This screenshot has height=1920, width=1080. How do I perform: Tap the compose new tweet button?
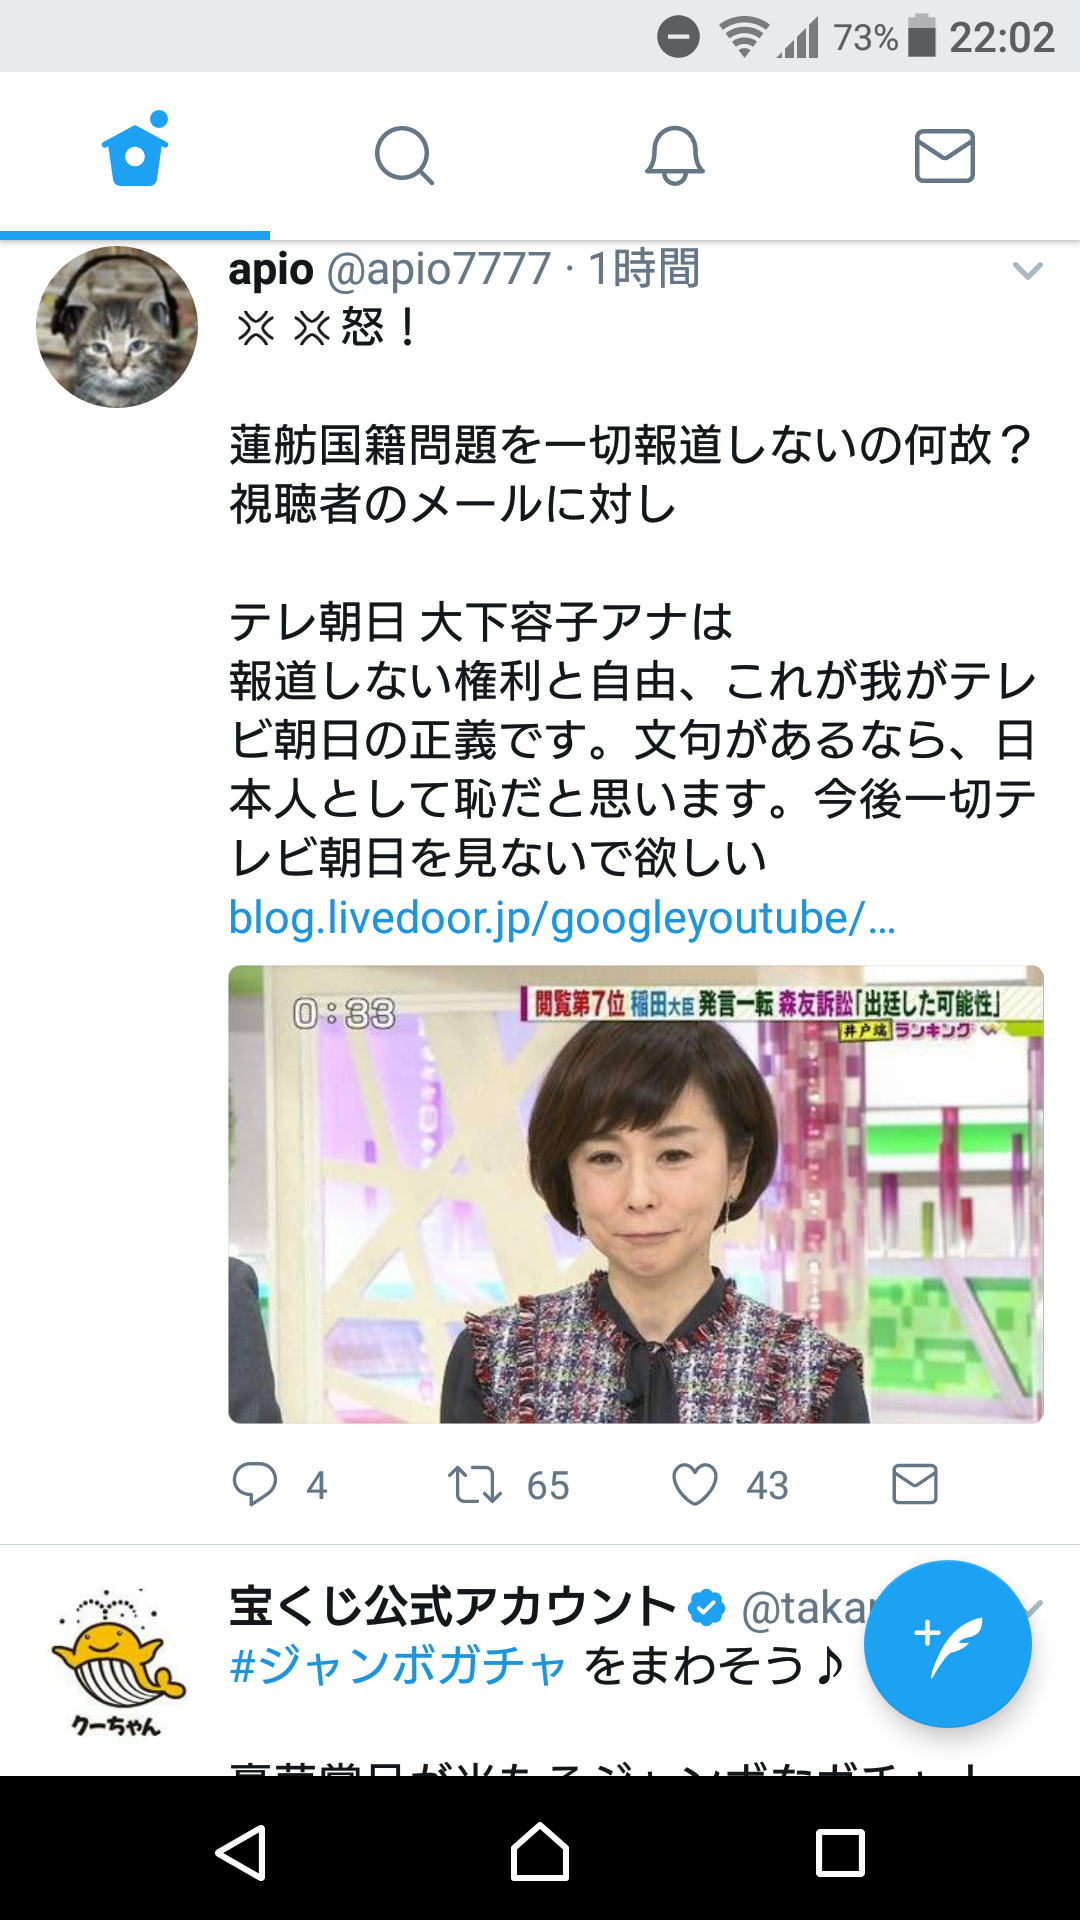point(947,1643)
